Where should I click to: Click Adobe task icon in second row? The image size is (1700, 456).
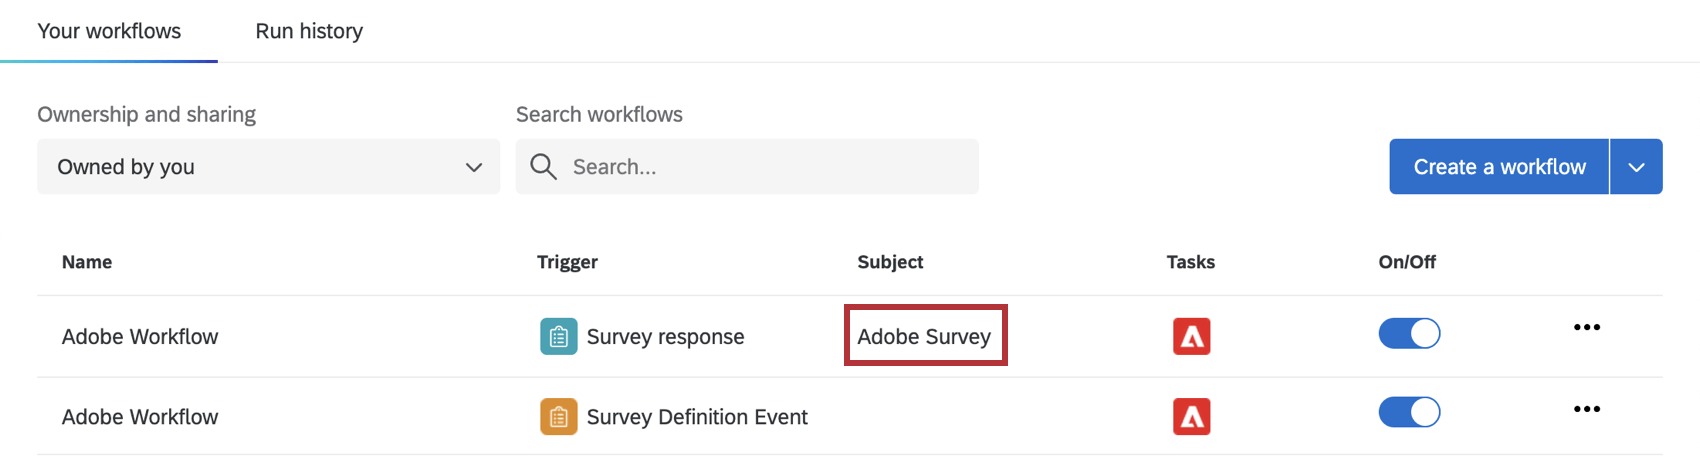(1191, 417)
